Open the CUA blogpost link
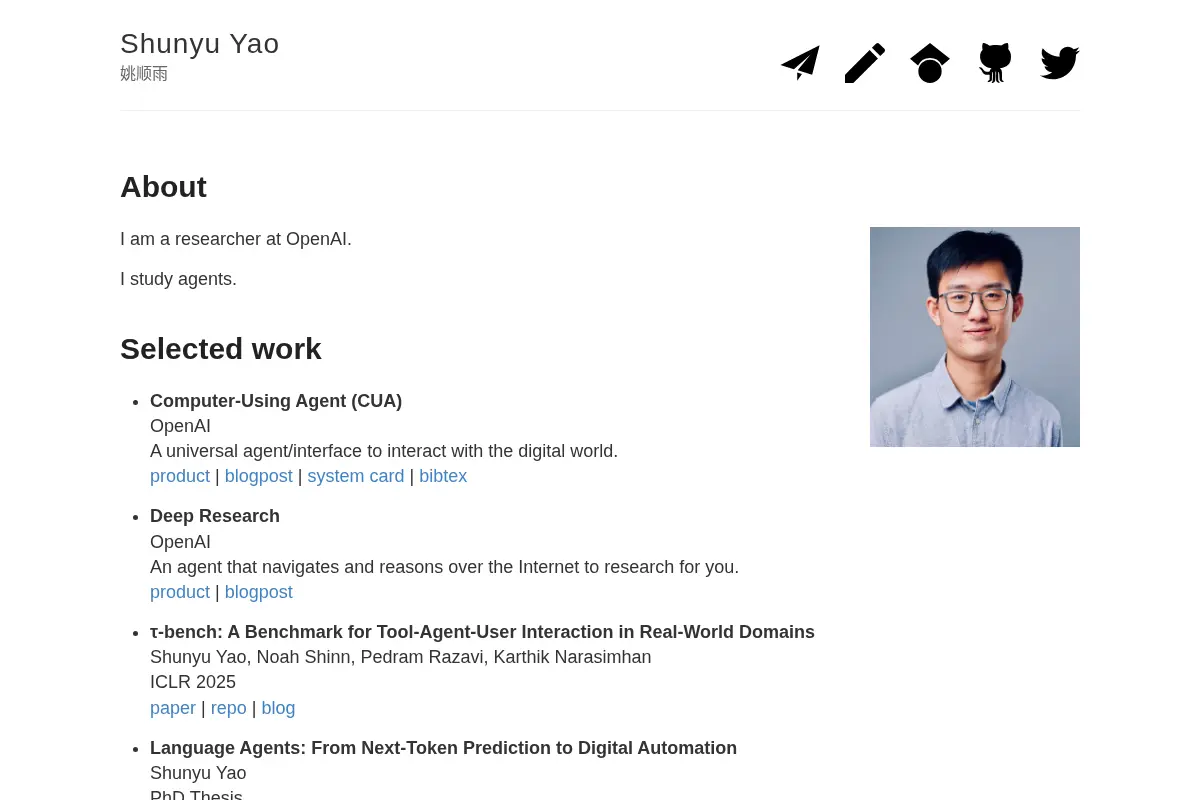The width and height of the screenshot is (1200, 800). point(259,476)
